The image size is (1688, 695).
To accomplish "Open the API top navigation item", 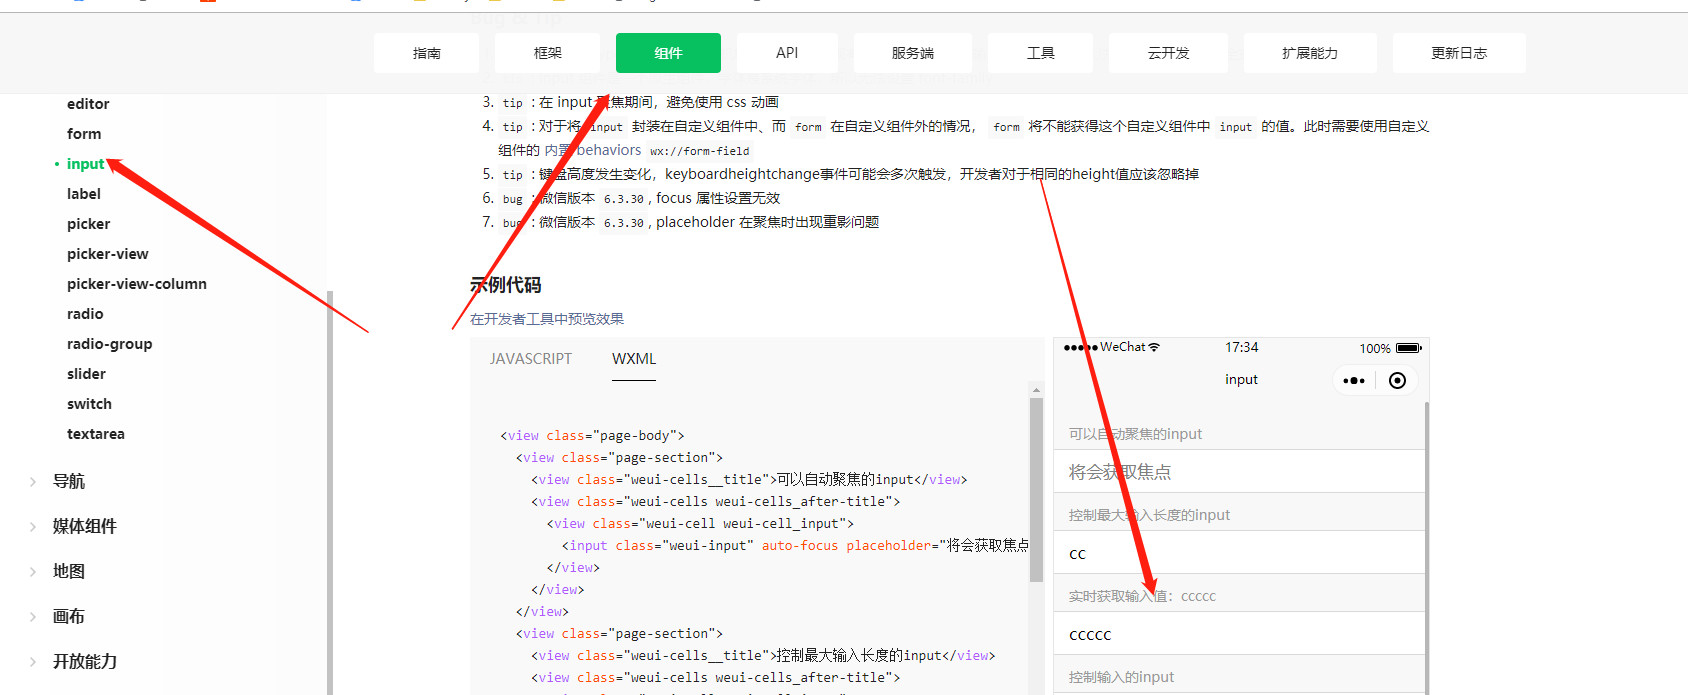I will click(x=787, y=53).
